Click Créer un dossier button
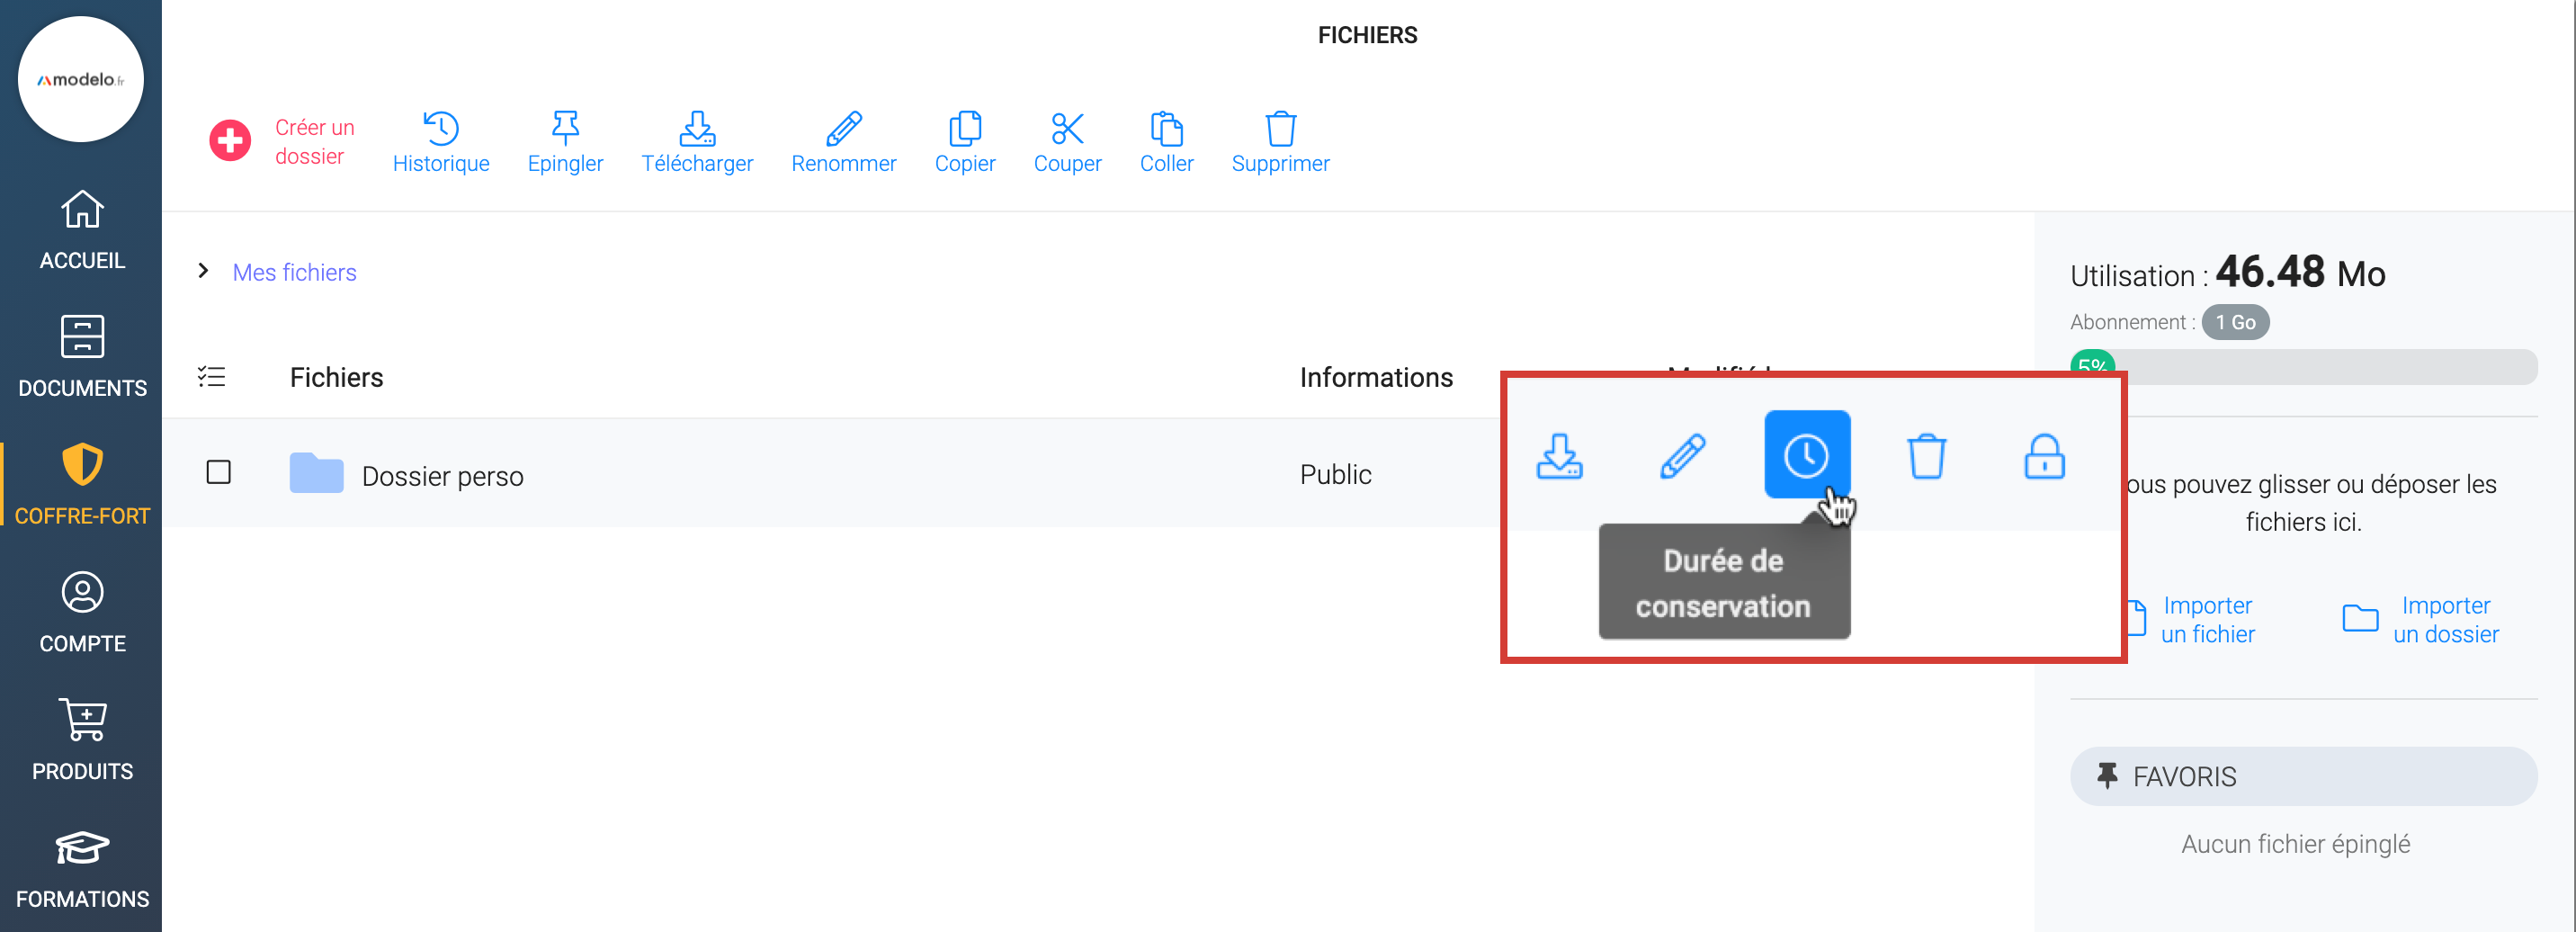This screenshot has width=2576, height=932. 283,142
